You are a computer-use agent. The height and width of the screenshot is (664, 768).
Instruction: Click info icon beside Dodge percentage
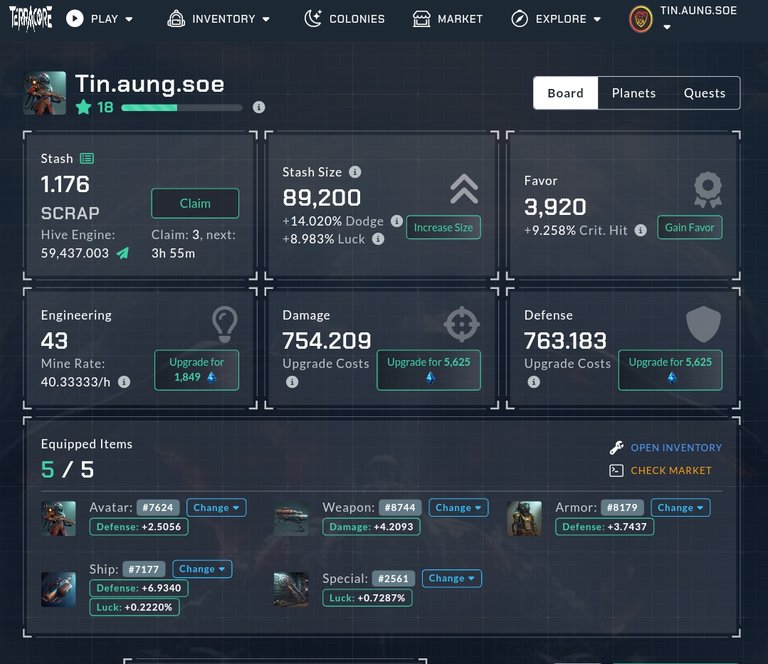click(x=396, y=221)
